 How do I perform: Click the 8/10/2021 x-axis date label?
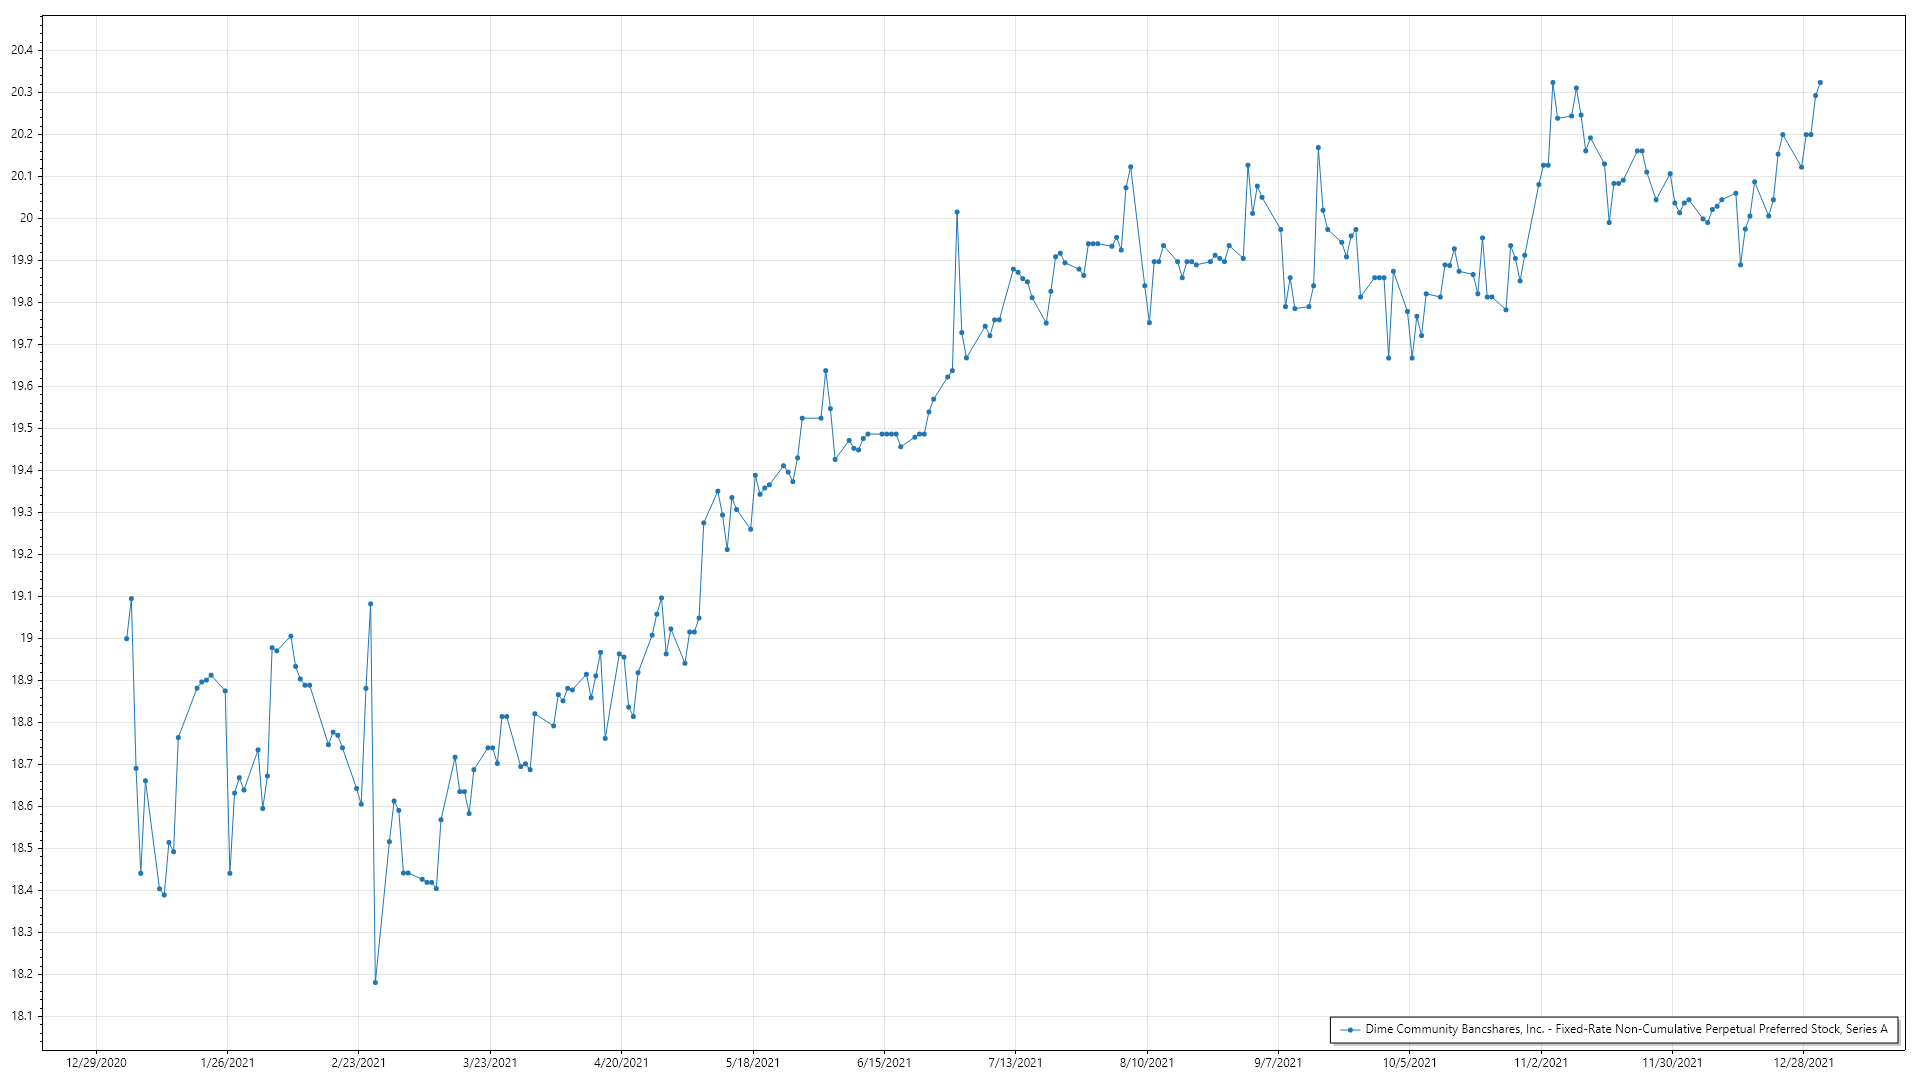point(1147,1062)
